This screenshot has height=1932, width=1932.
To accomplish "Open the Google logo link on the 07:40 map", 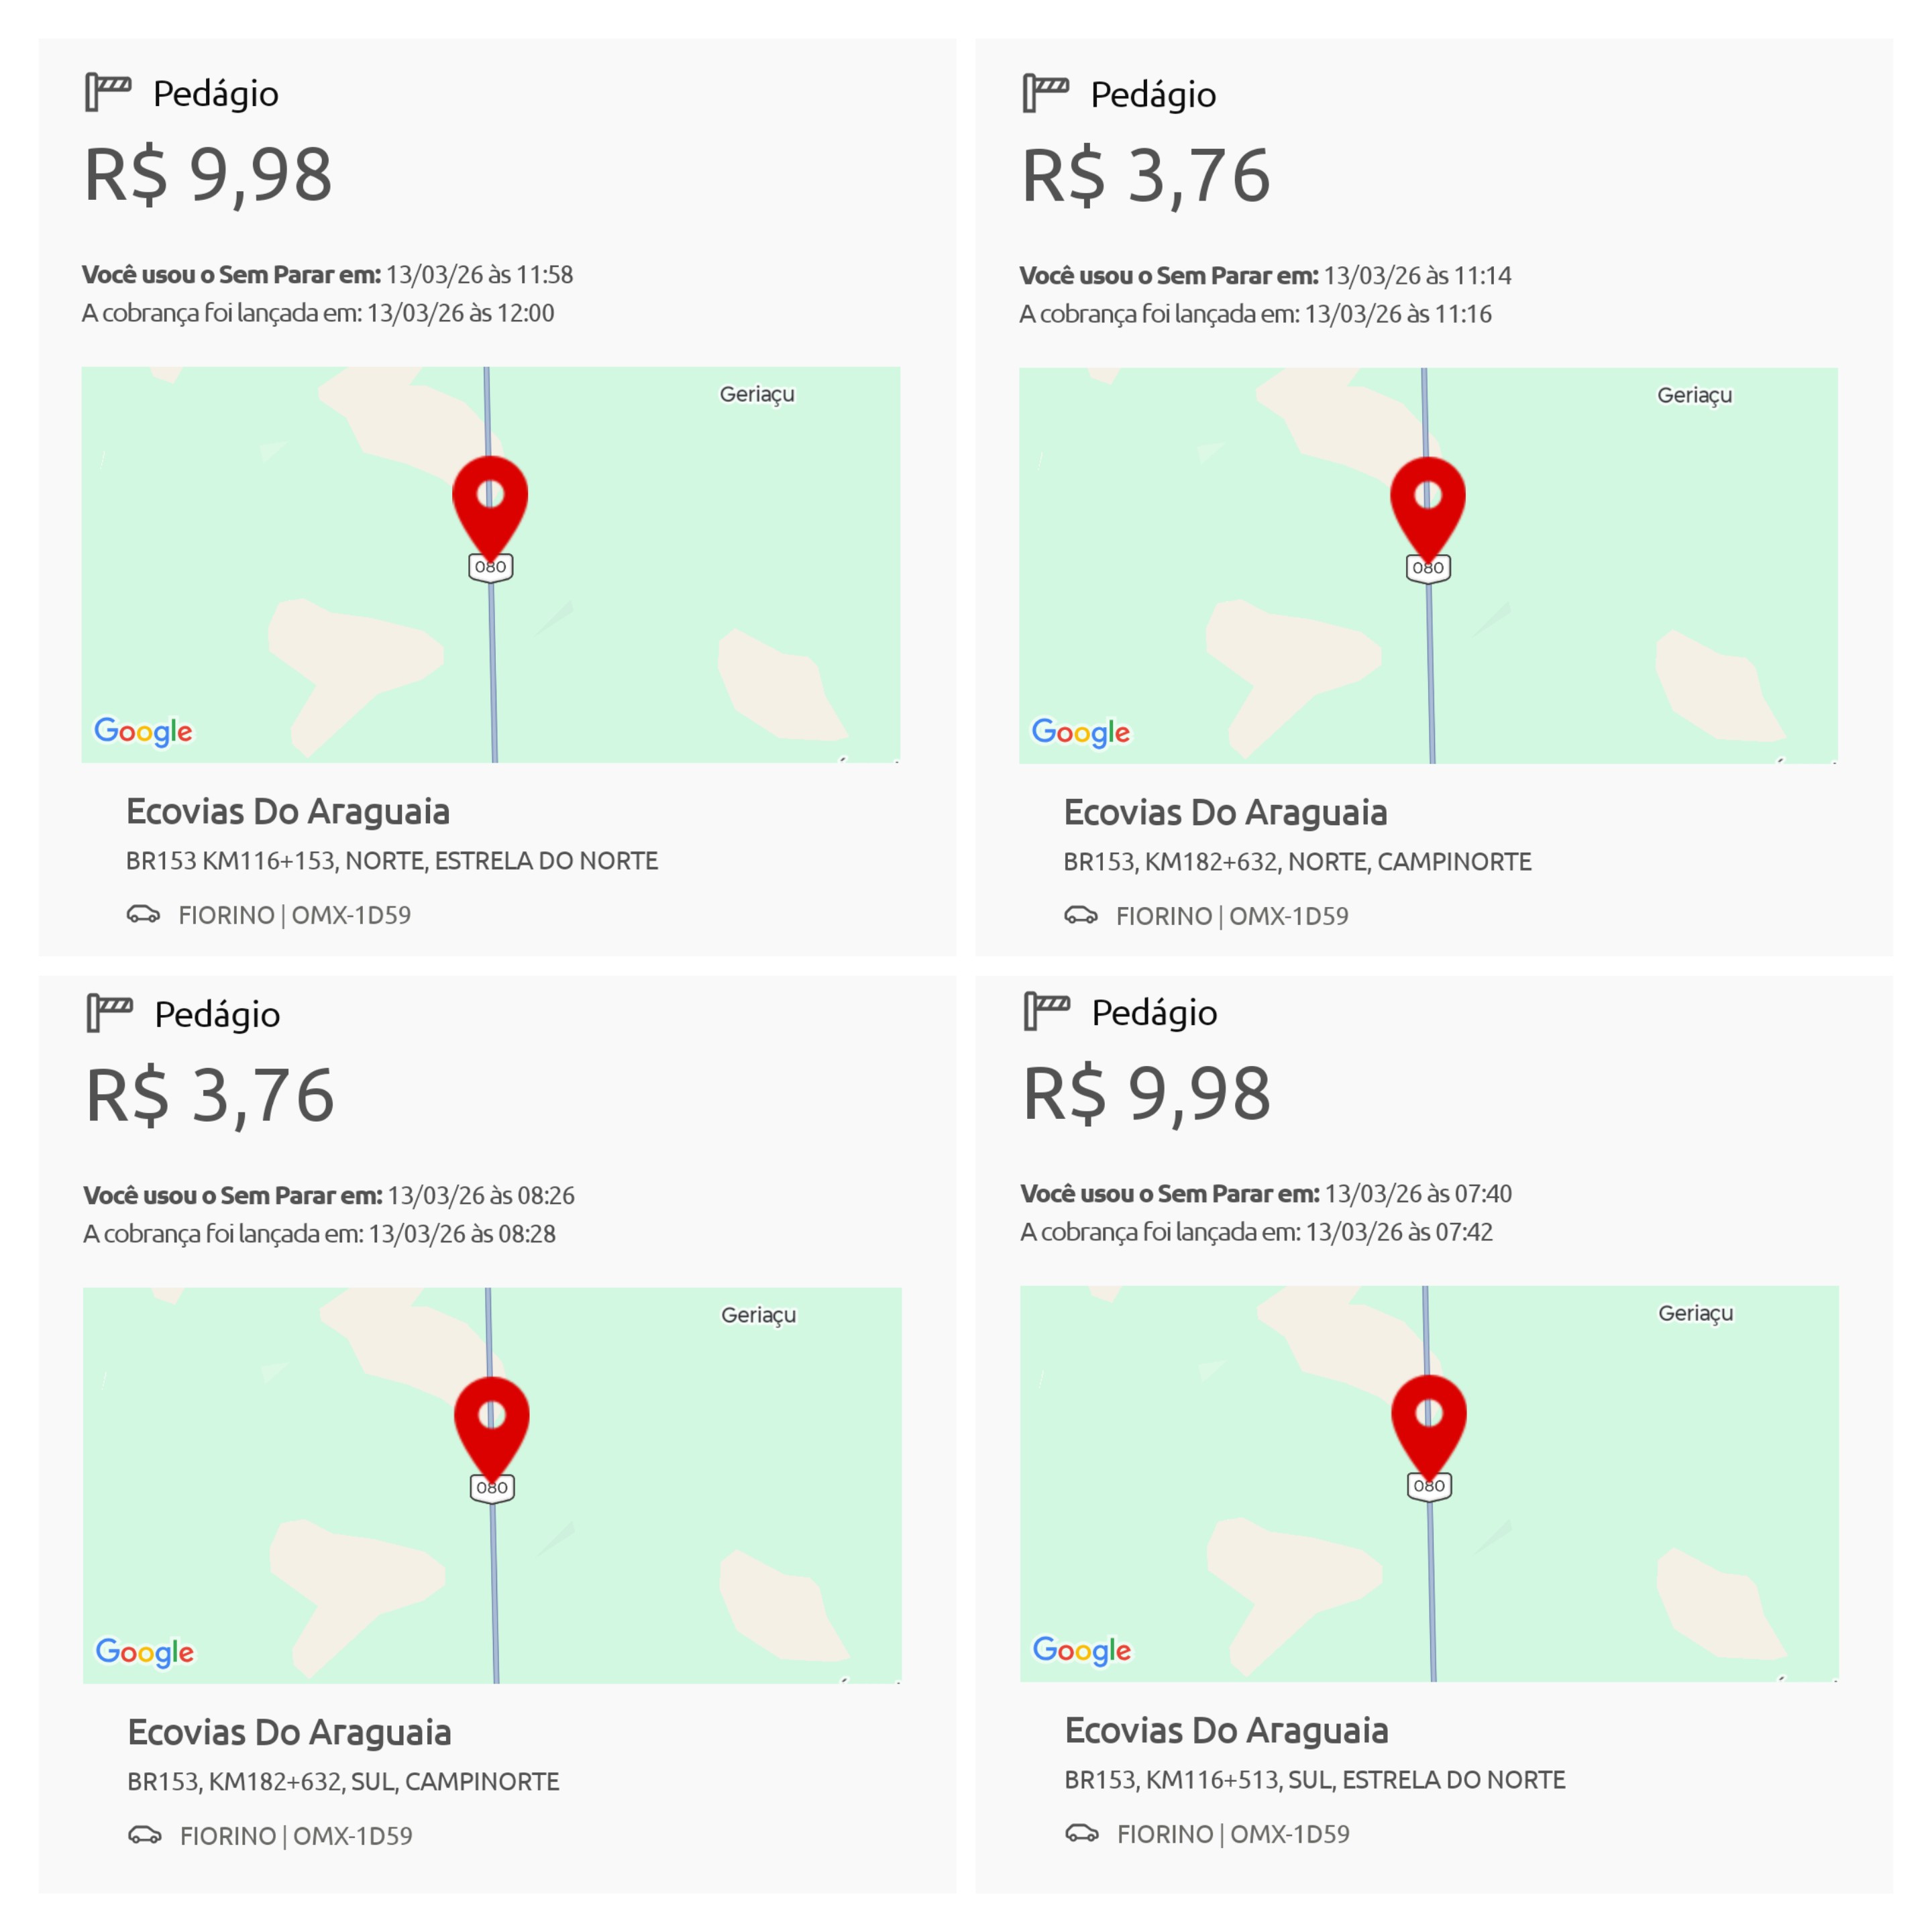I will (1082, 1650).
